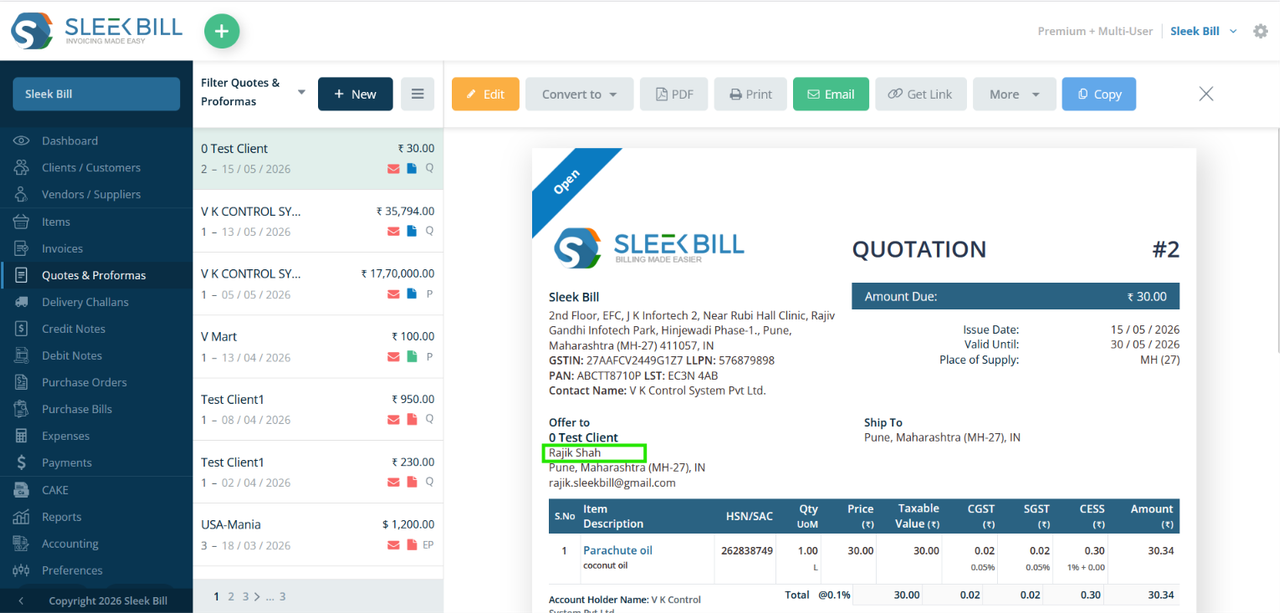This screenshot has width=1280, height=613.
Task: Click the Amount Due ₹ 30.00 bar
Action: pyautogui.click(x=1016, y=296)
